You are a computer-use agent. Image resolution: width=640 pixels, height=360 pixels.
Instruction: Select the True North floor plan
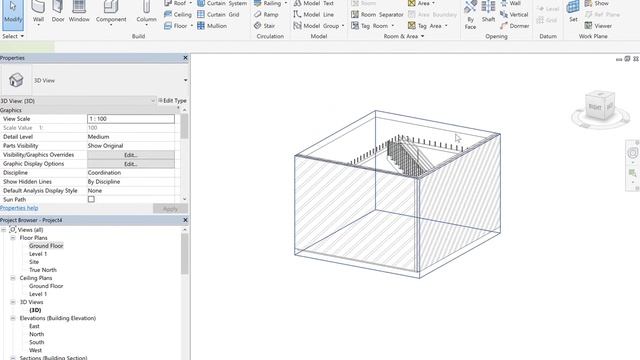[x=43, y=270]
